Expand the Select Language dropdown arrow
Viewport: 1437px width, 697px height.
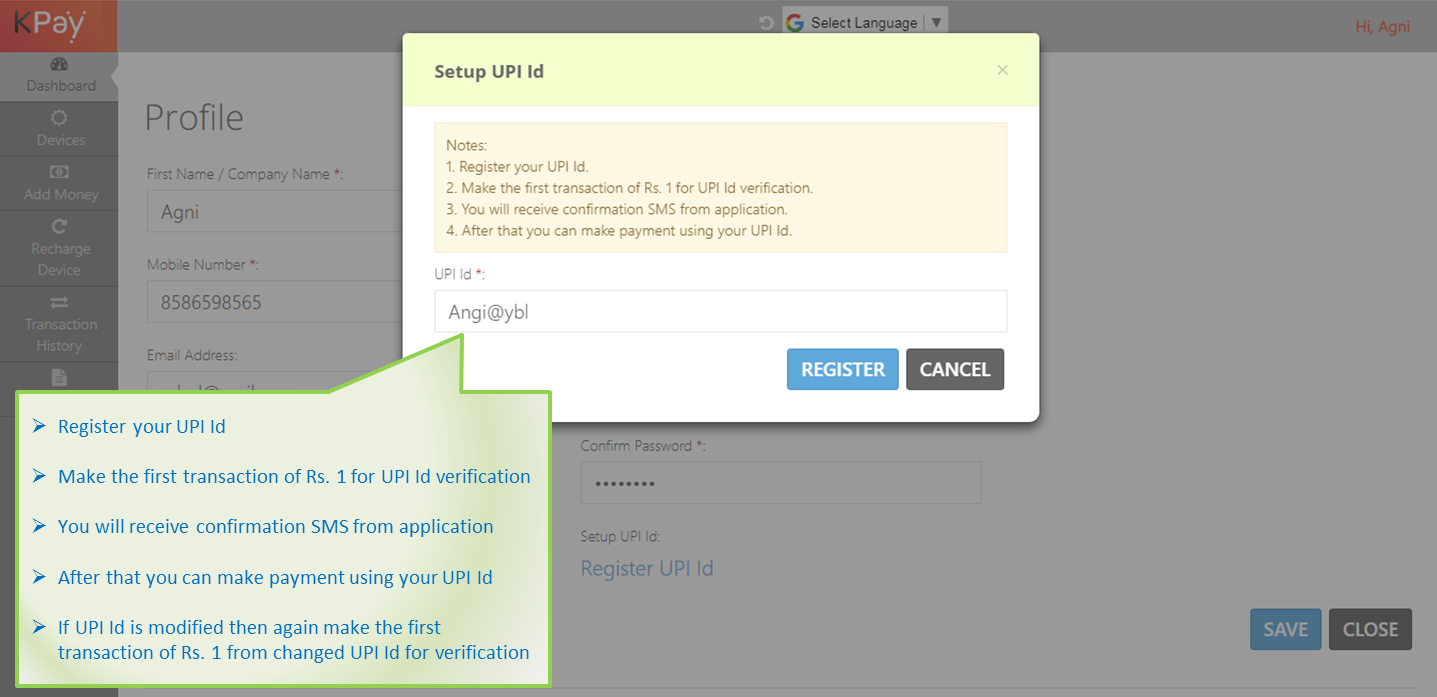(x=935, y=23)
